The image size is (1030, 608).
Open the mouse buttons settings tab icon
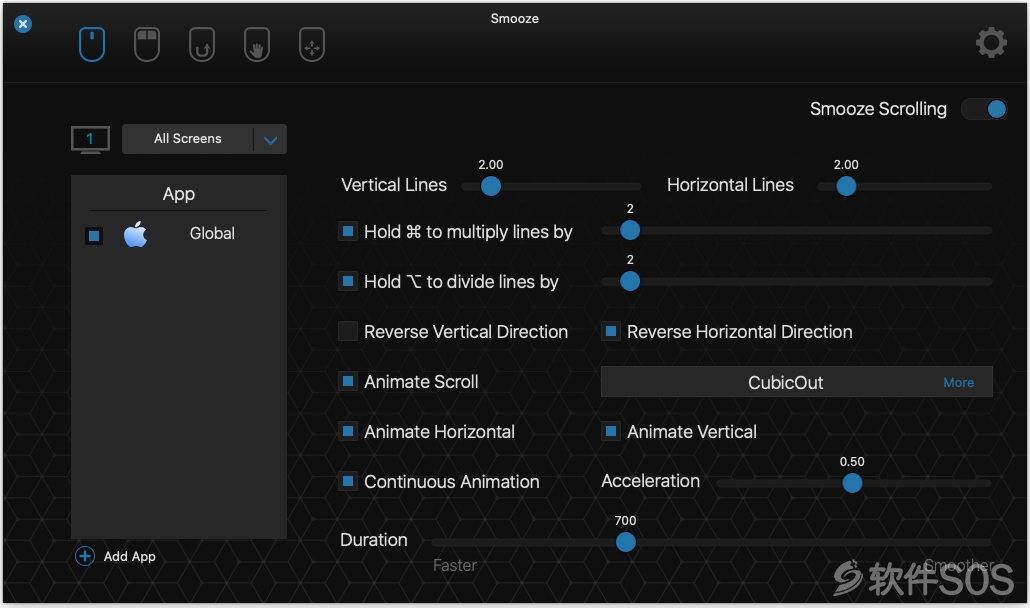pos(147,45)
